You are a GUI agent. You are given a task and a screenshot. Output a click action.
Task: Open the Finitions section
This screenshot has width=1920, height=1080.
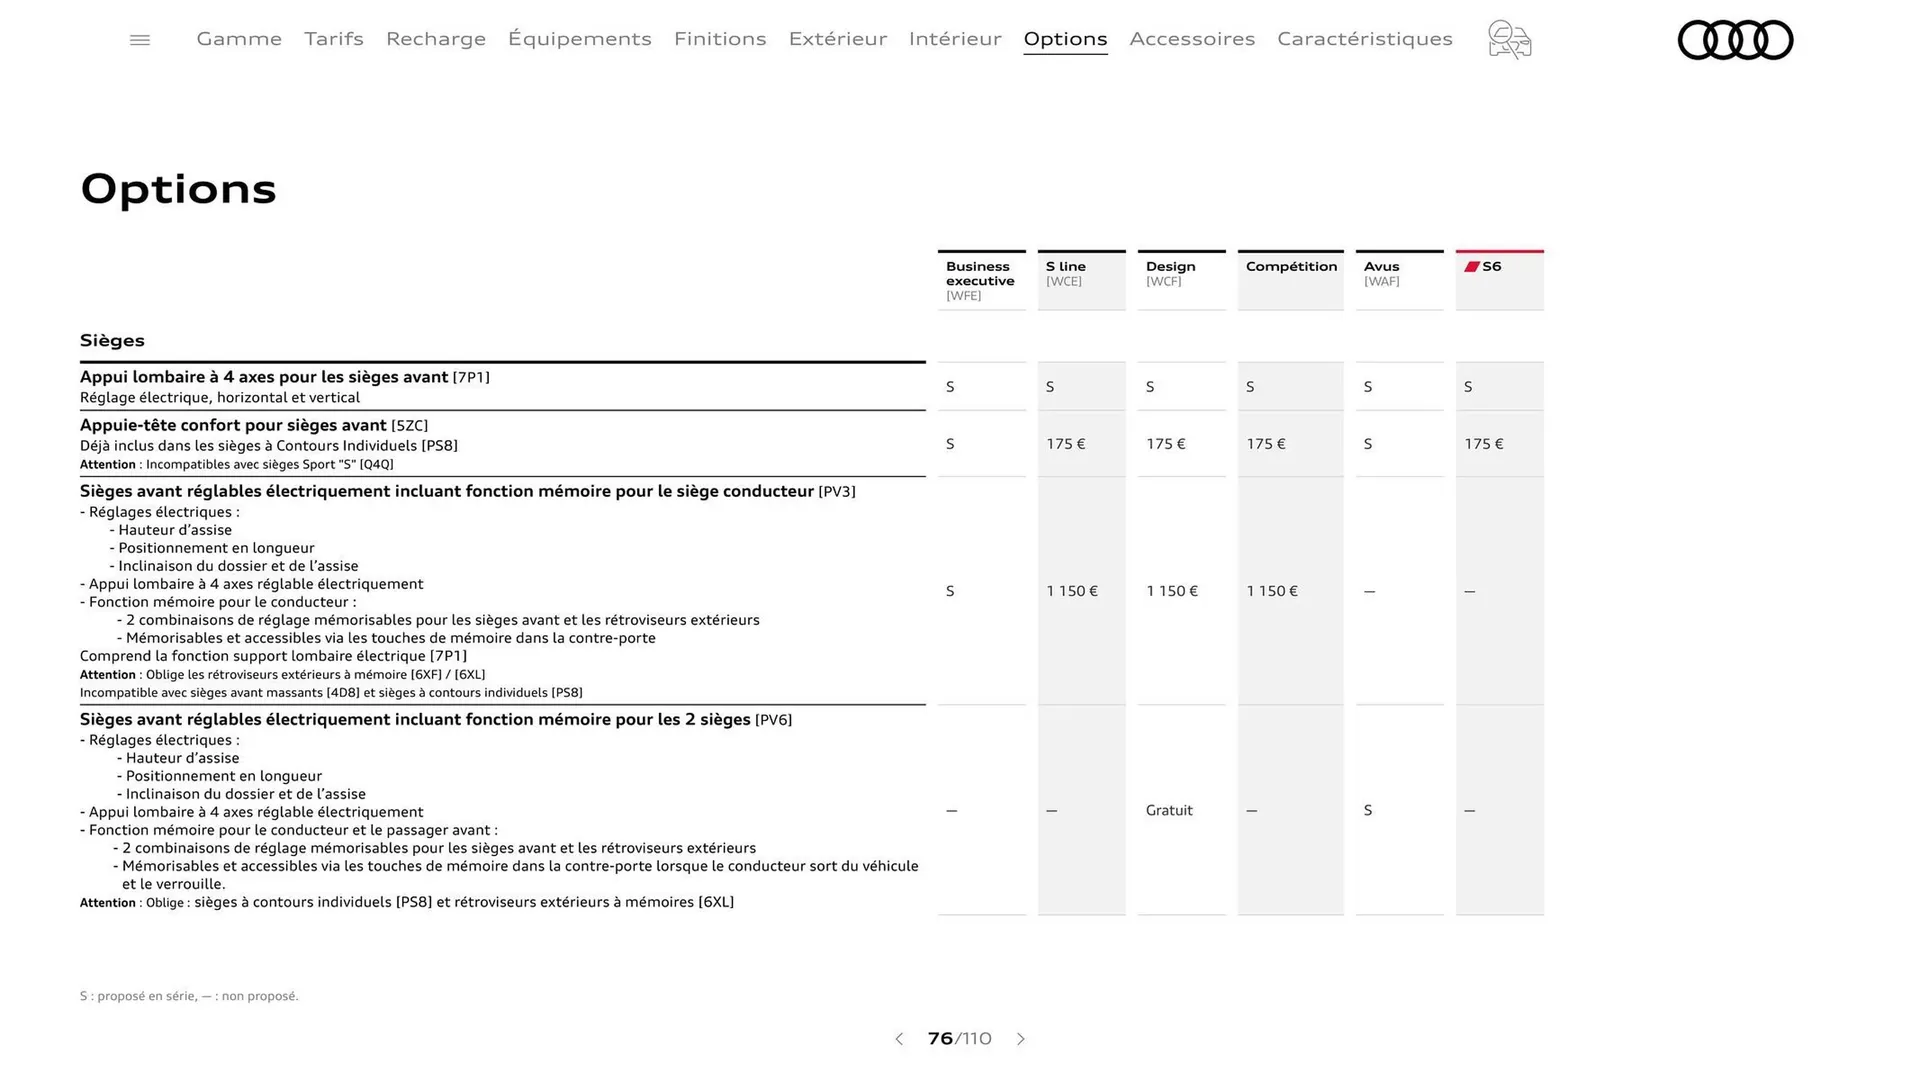point(719,39)
